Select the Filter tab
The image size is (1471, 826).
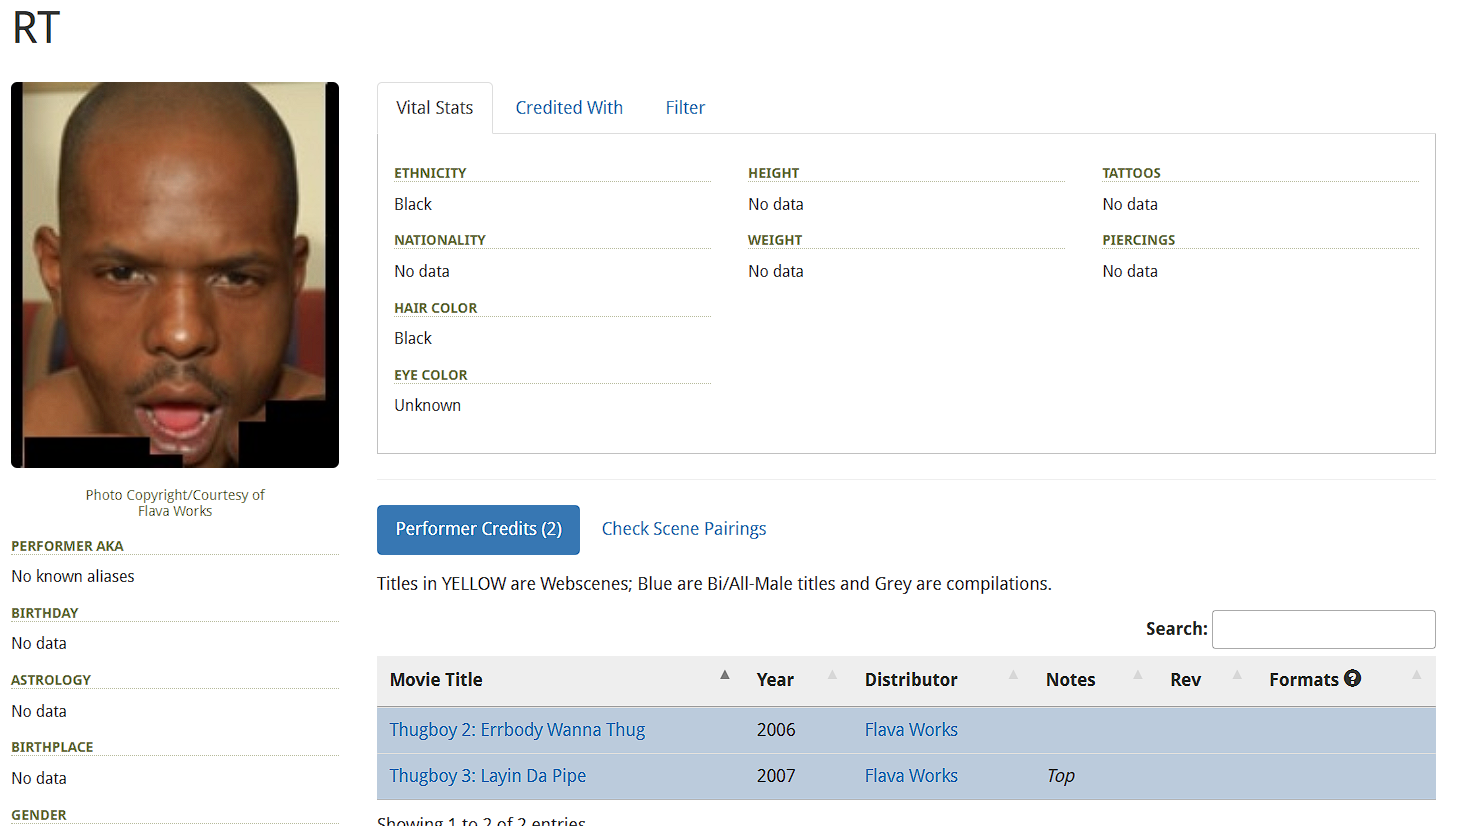[685, 108]
